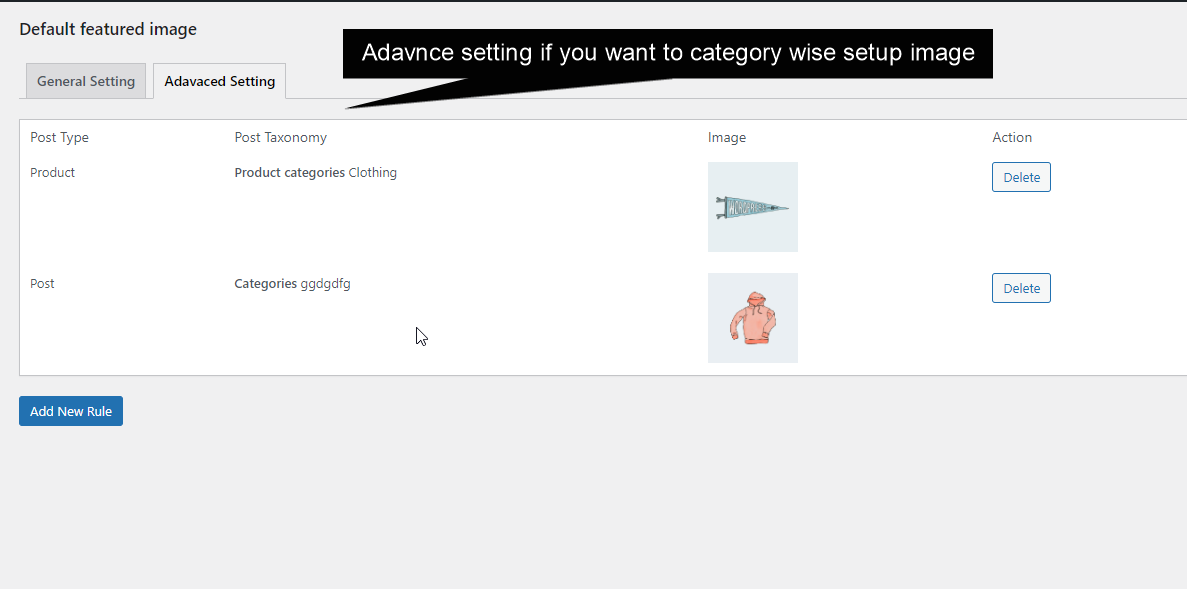Image resolution: width=1187 pixels, height=589 pixels.
Task: Click the Product post type cell
Action: click(52, 172)
